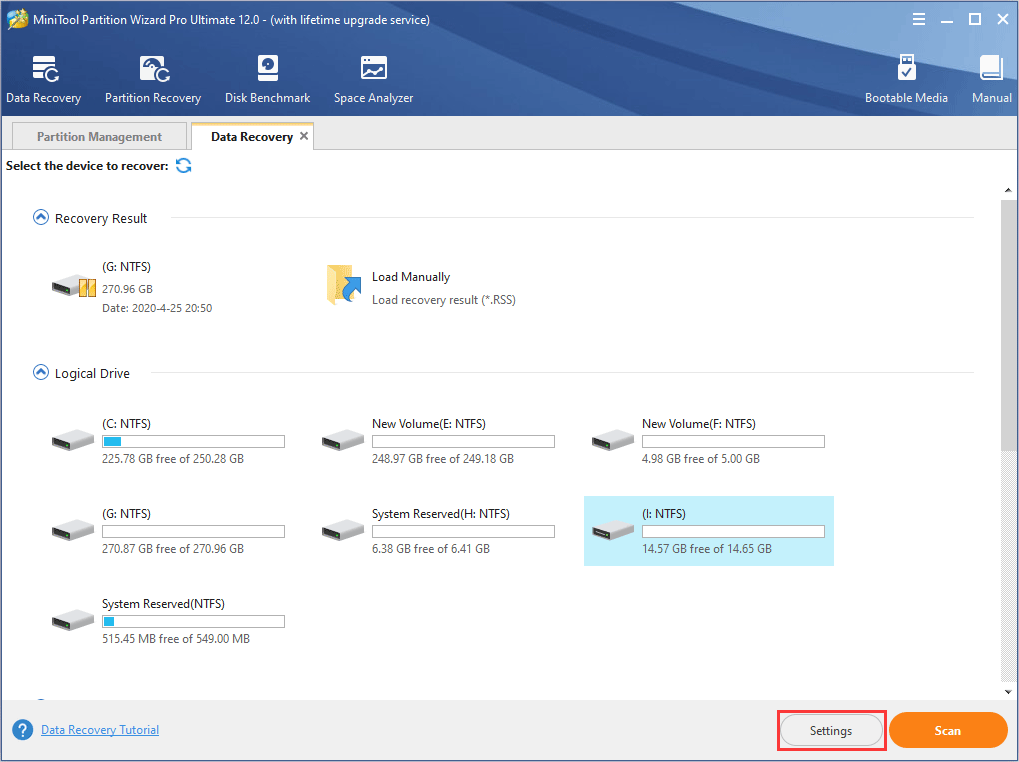Refresh the device list
The width and height of the screenshot is (1019, 762).
184,166
